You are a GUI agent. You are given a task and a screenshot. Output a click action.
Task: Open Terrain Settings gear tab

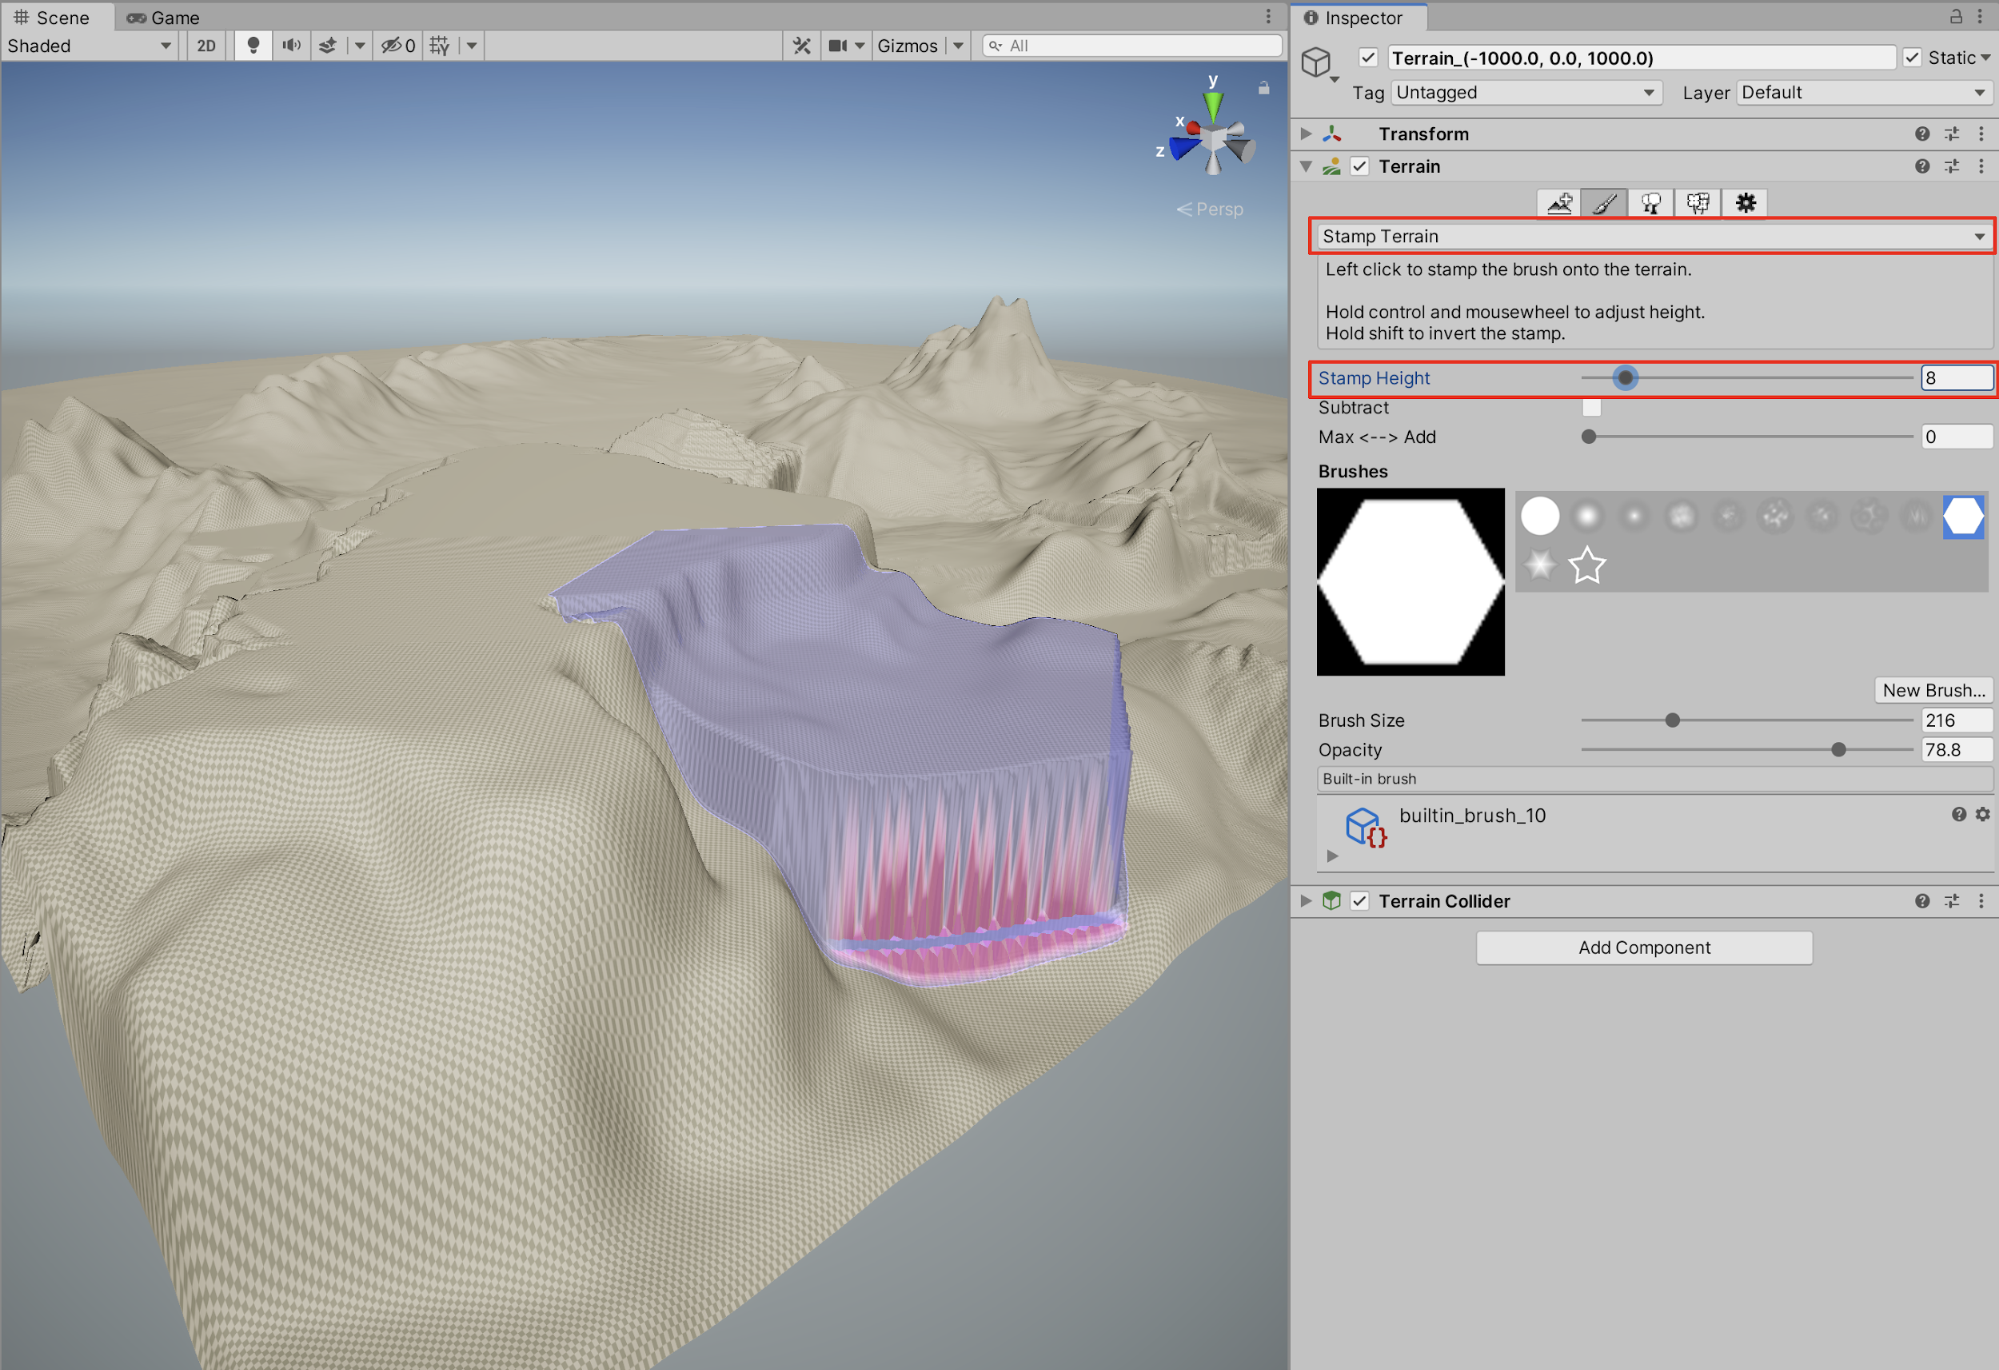[x=1745, y=203]
